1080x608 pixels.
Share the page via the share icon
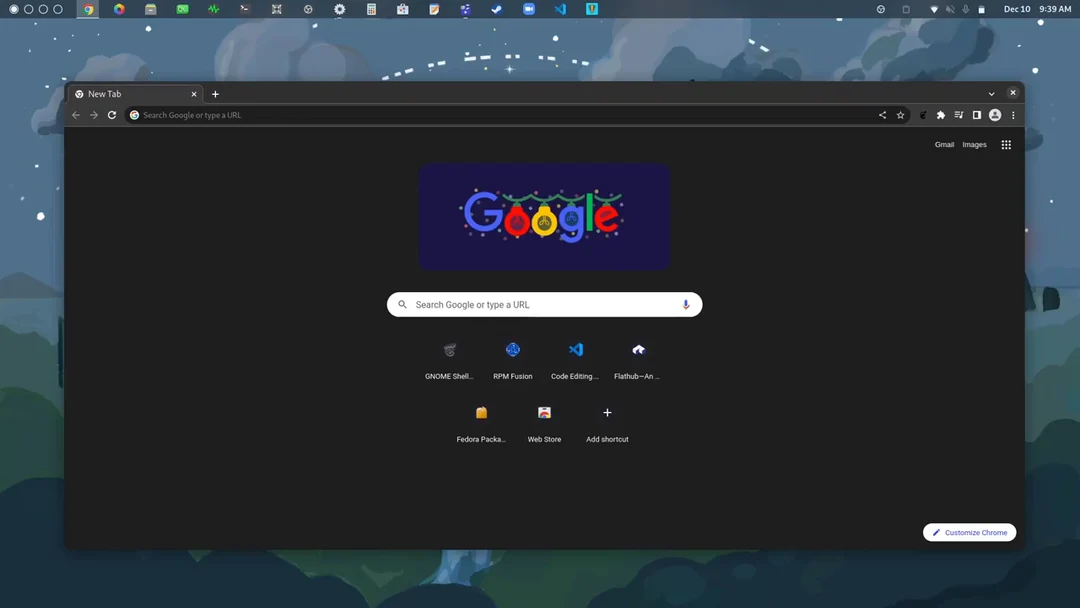point(882,114)
